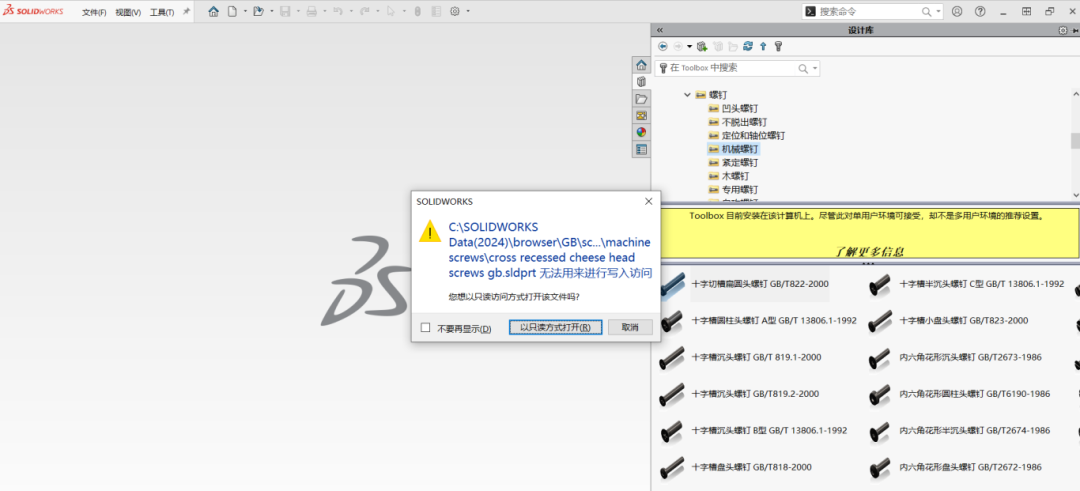Click 以只读方式打开(R) button

[556, 327]
